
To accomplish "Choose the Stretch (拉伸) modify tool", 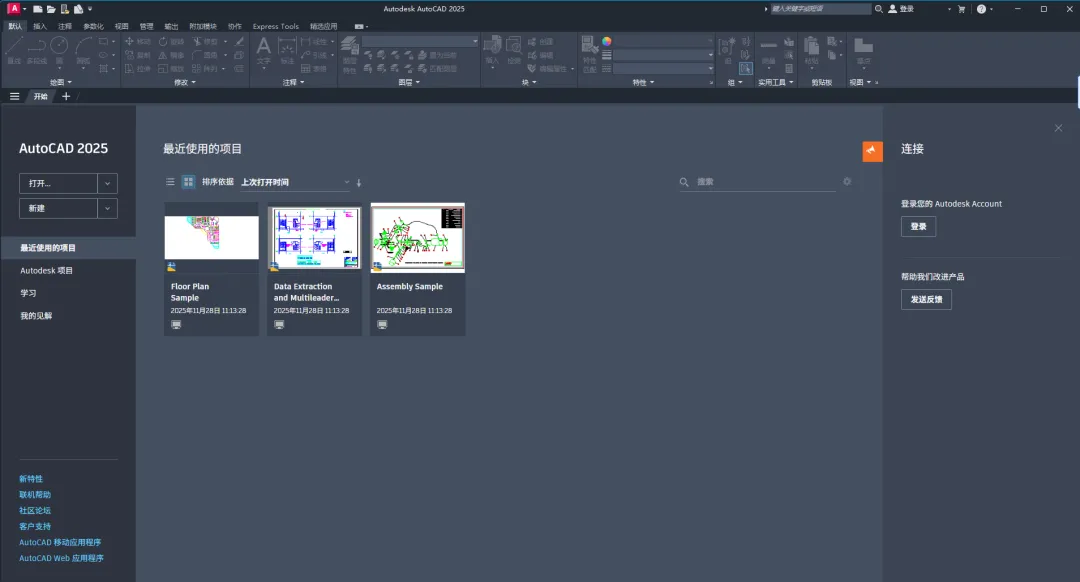I will pyautogui.click(x=137, y=69).
